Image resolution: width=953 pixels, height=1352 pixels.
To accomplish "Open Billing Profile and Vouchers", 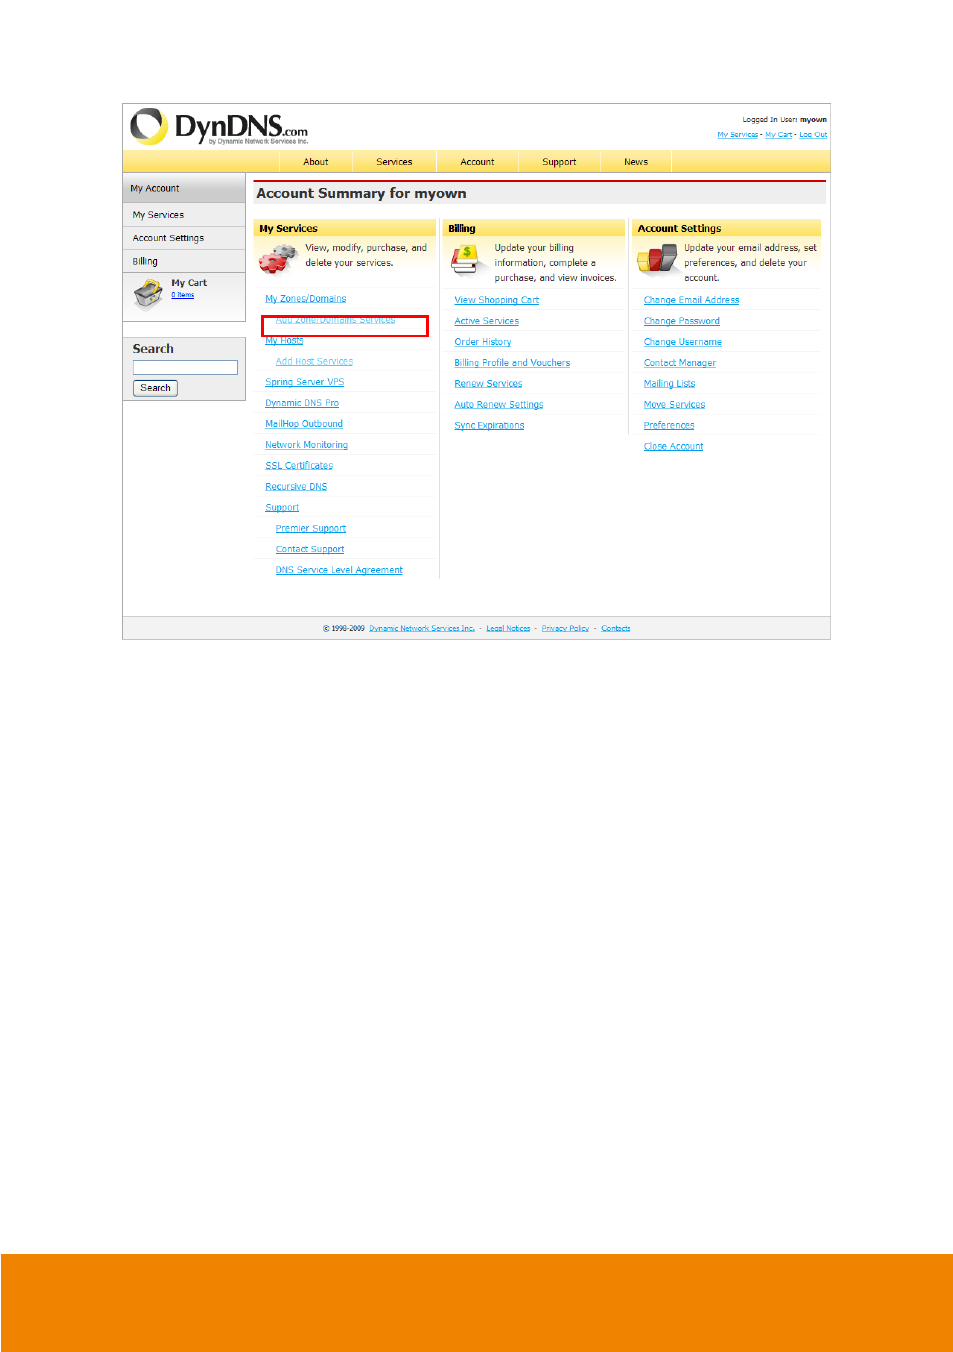I will (x=512, y=363).
